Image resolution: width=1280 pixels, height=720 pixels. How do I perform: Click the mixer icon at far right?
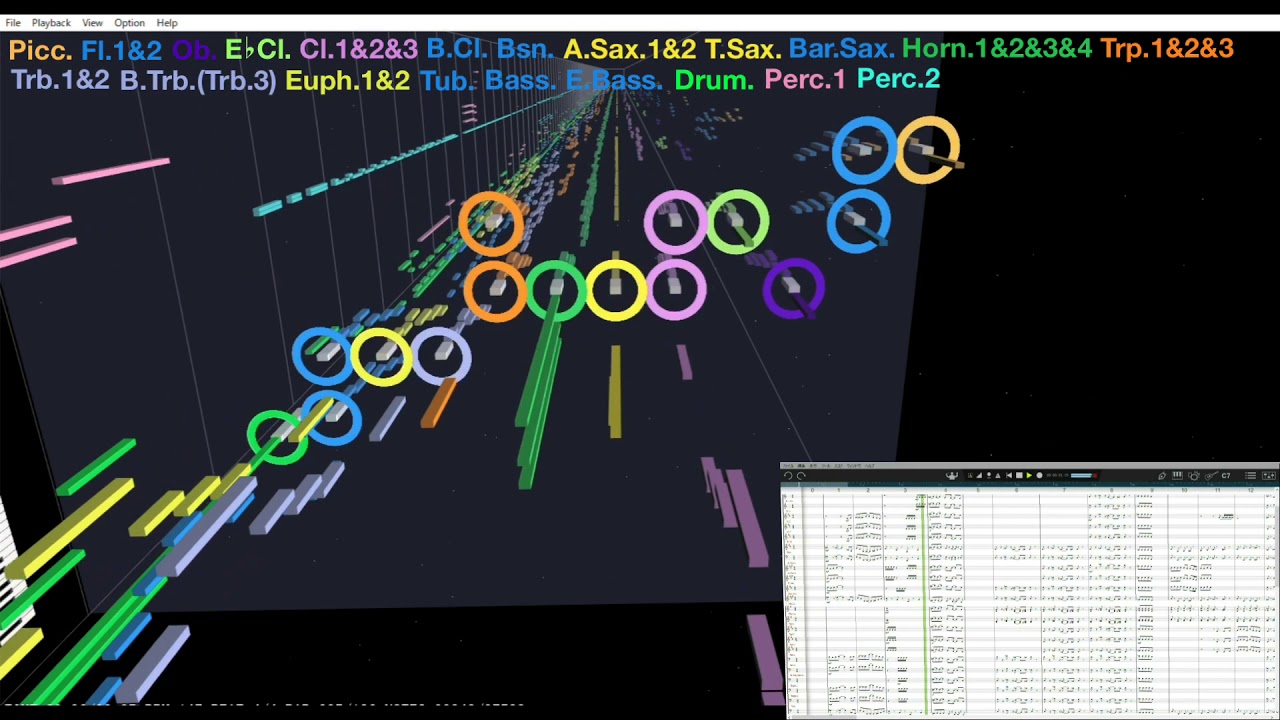click(1269, 476)
